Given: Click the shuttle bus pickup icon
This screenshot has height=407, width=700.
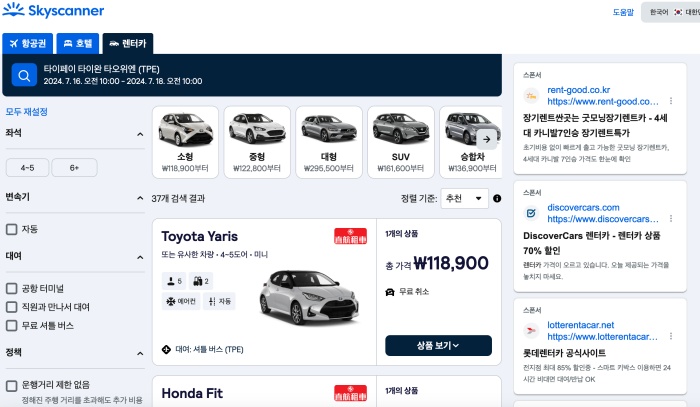Looking at the screenshot, I should [x=166, y=349].
